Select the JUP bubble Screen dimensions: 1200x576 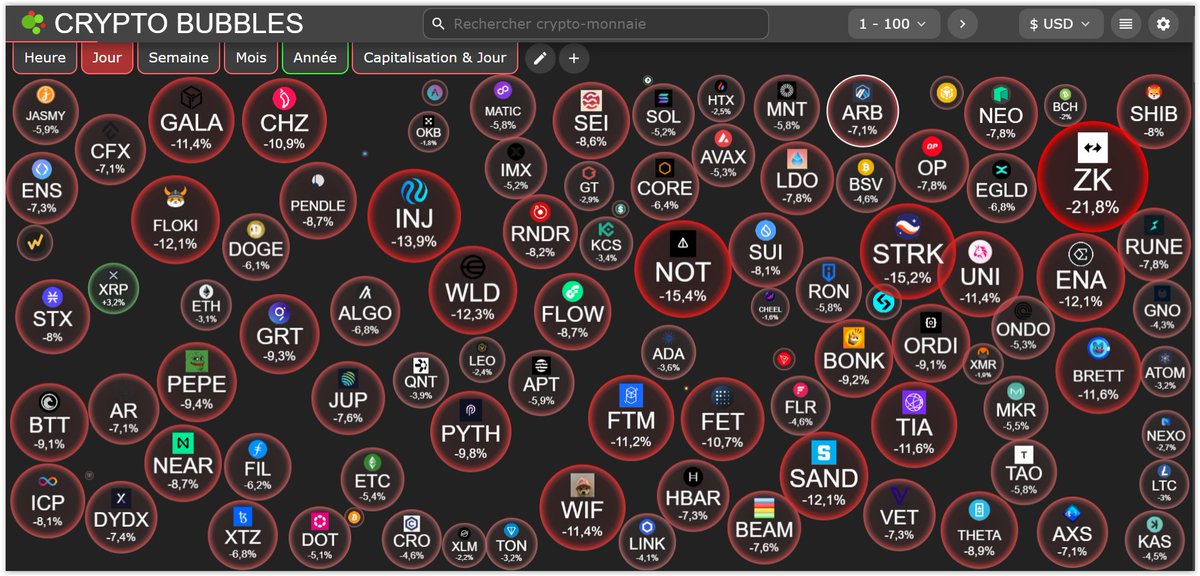[348, 399]
